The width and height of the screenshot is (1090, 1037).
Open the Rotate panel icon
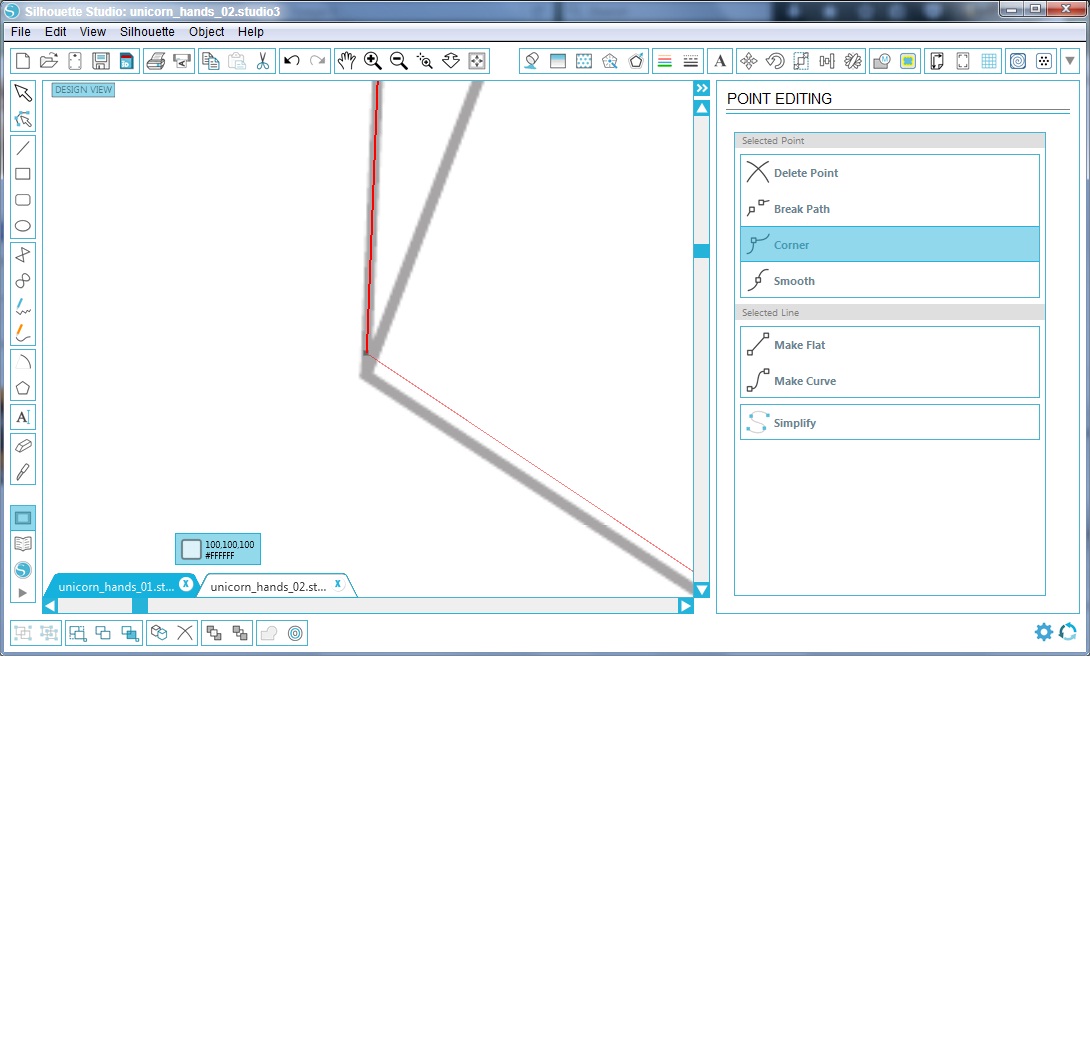pyautogui.click(x=774, y=61)
